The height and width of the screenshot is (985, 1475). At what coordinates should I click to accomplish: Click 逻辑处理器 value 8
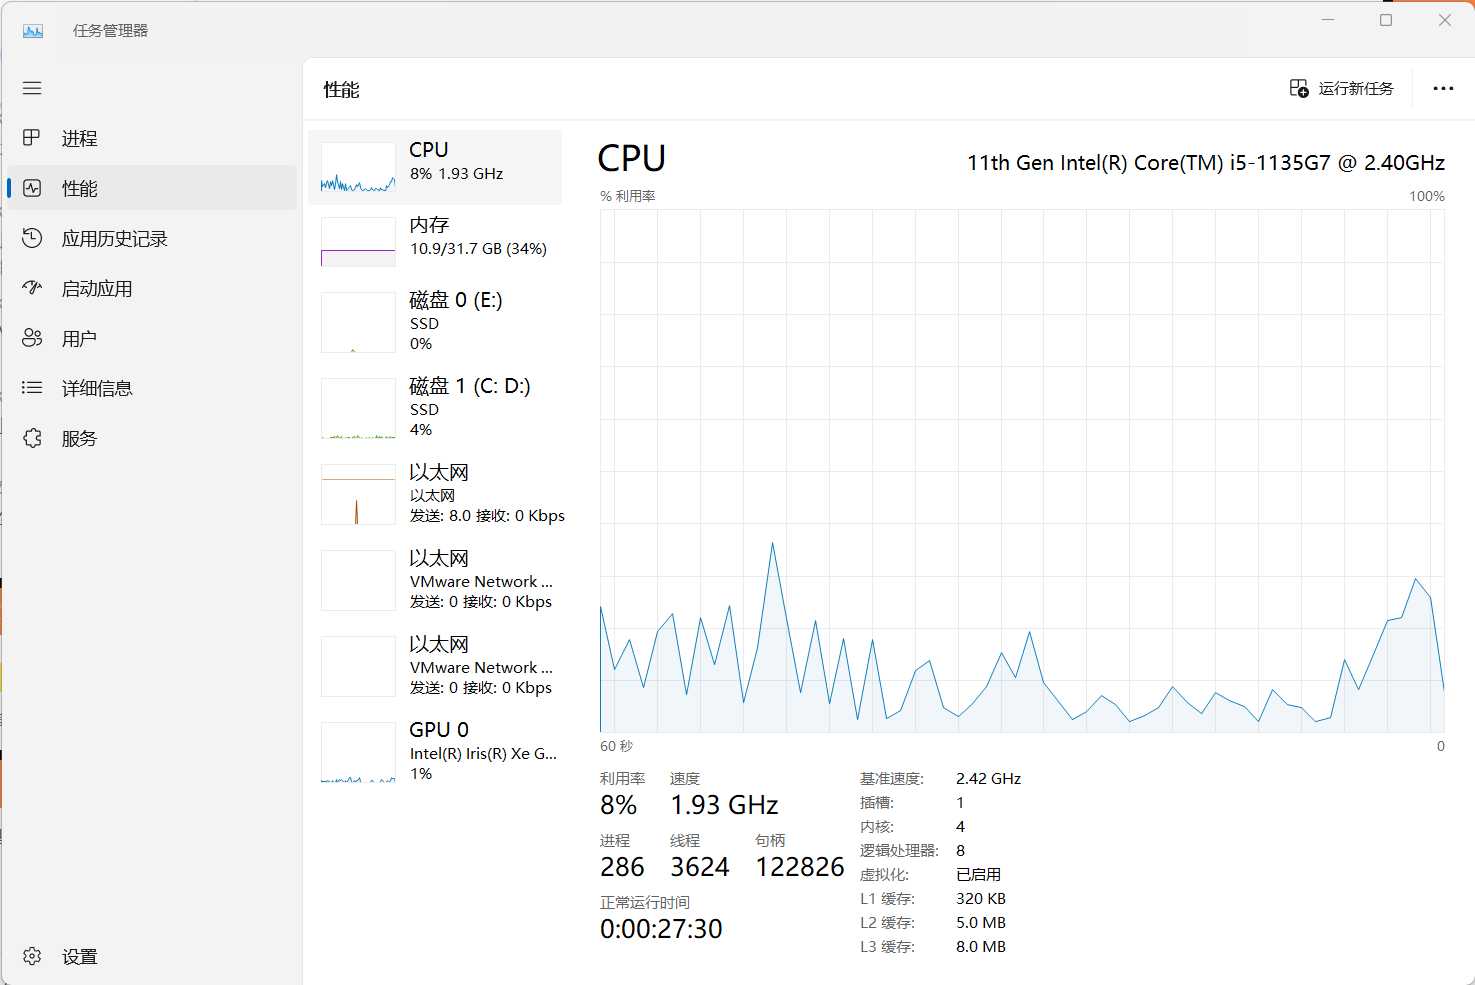click(960, 850)
